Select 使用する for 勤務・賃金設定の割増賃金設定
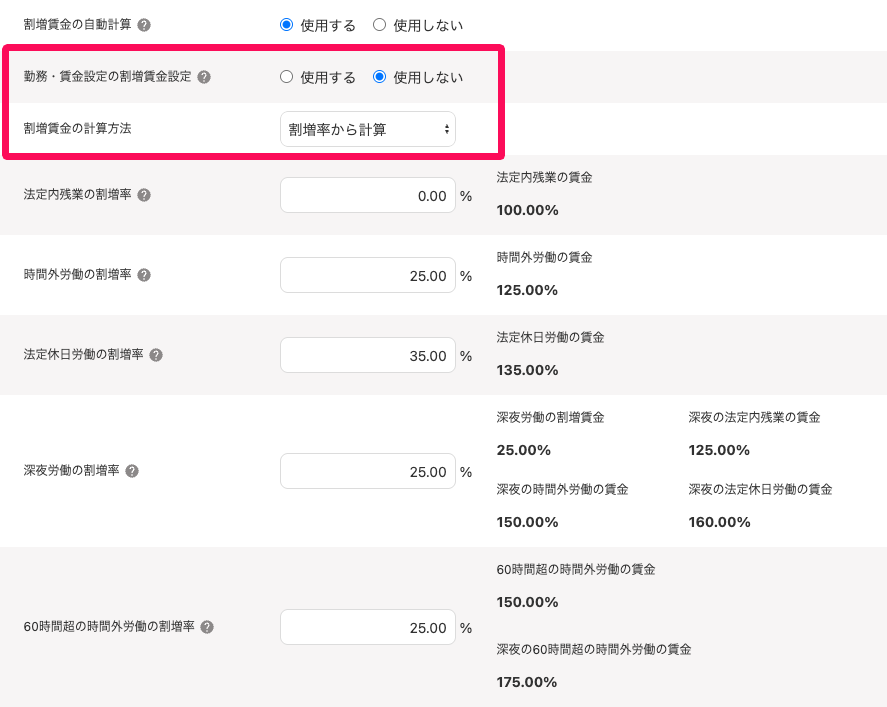887x707 pixels. (287, 77)
